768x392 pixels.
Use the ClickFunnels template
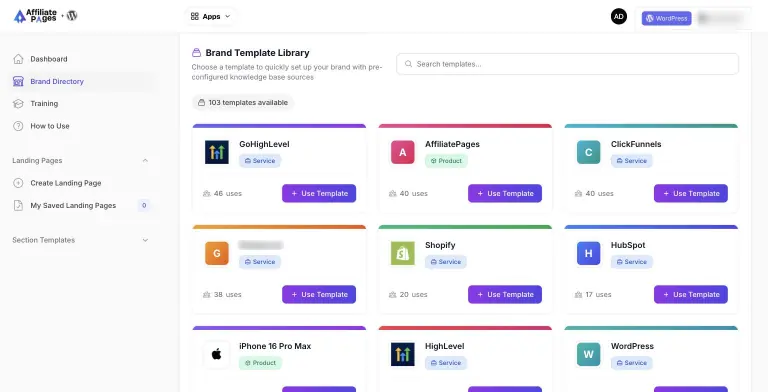pyautogui.click(x=691, y=193)
